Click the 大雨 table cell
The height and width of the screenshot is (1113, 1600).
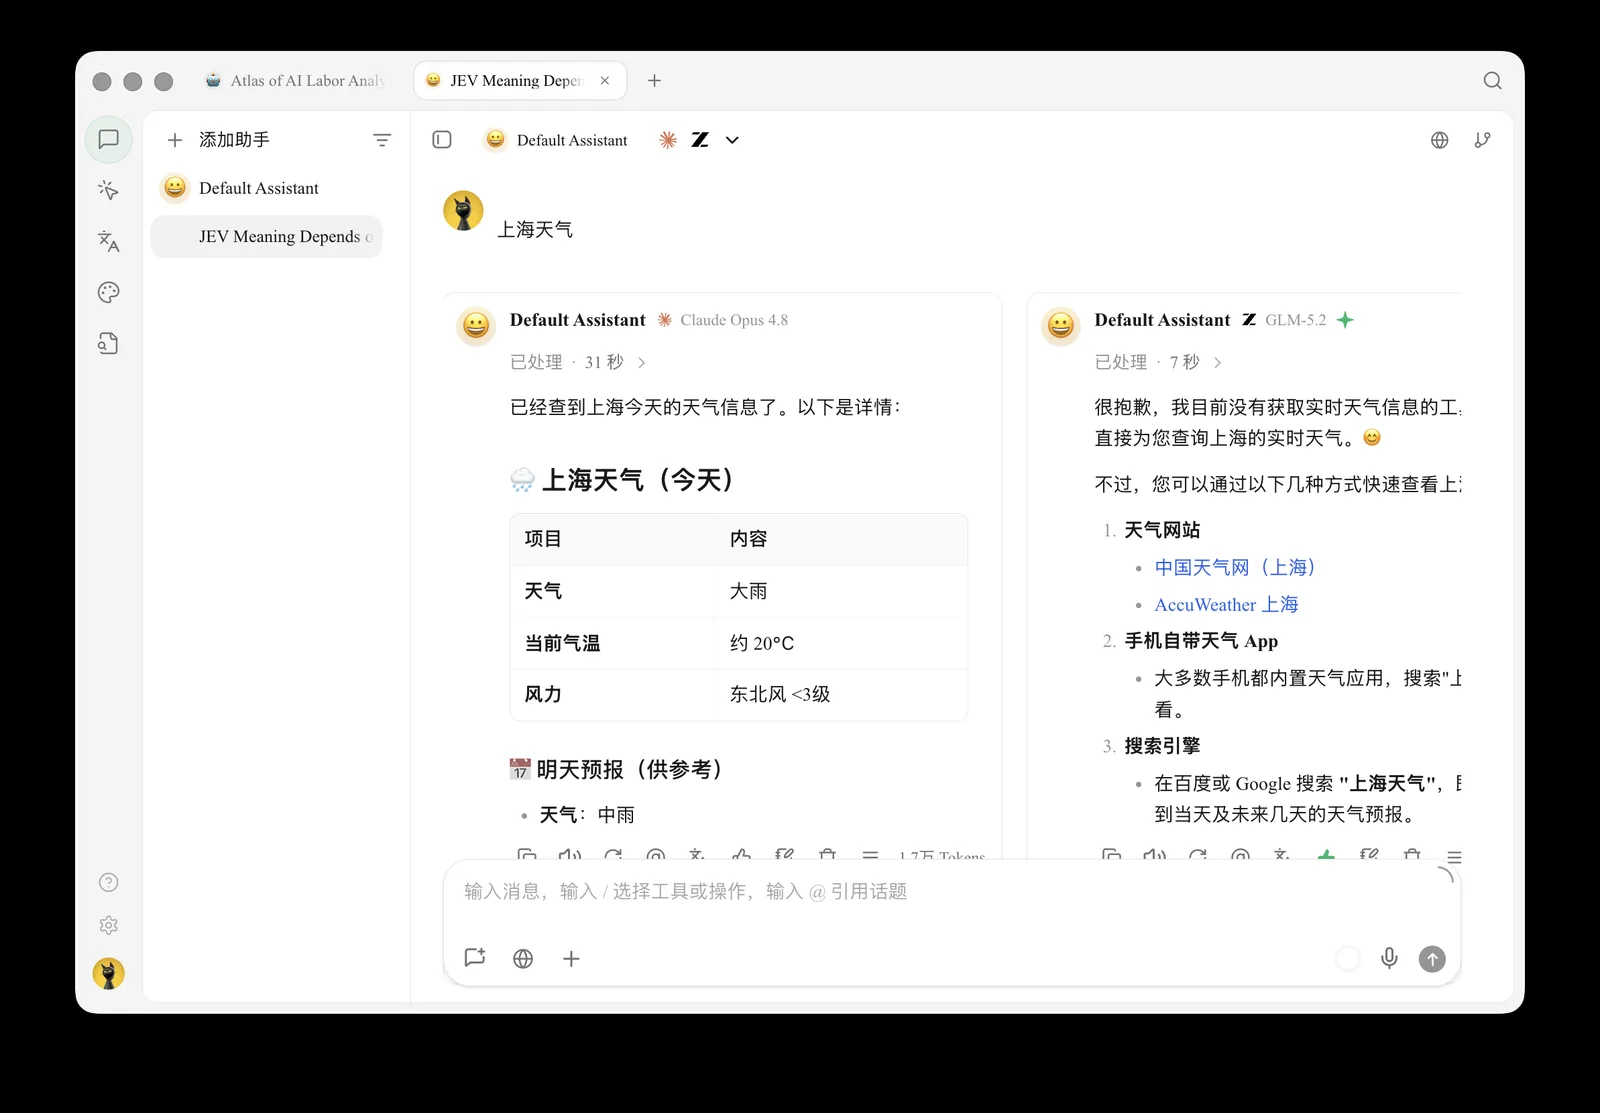pyautogui.click(x=841, y=592)
